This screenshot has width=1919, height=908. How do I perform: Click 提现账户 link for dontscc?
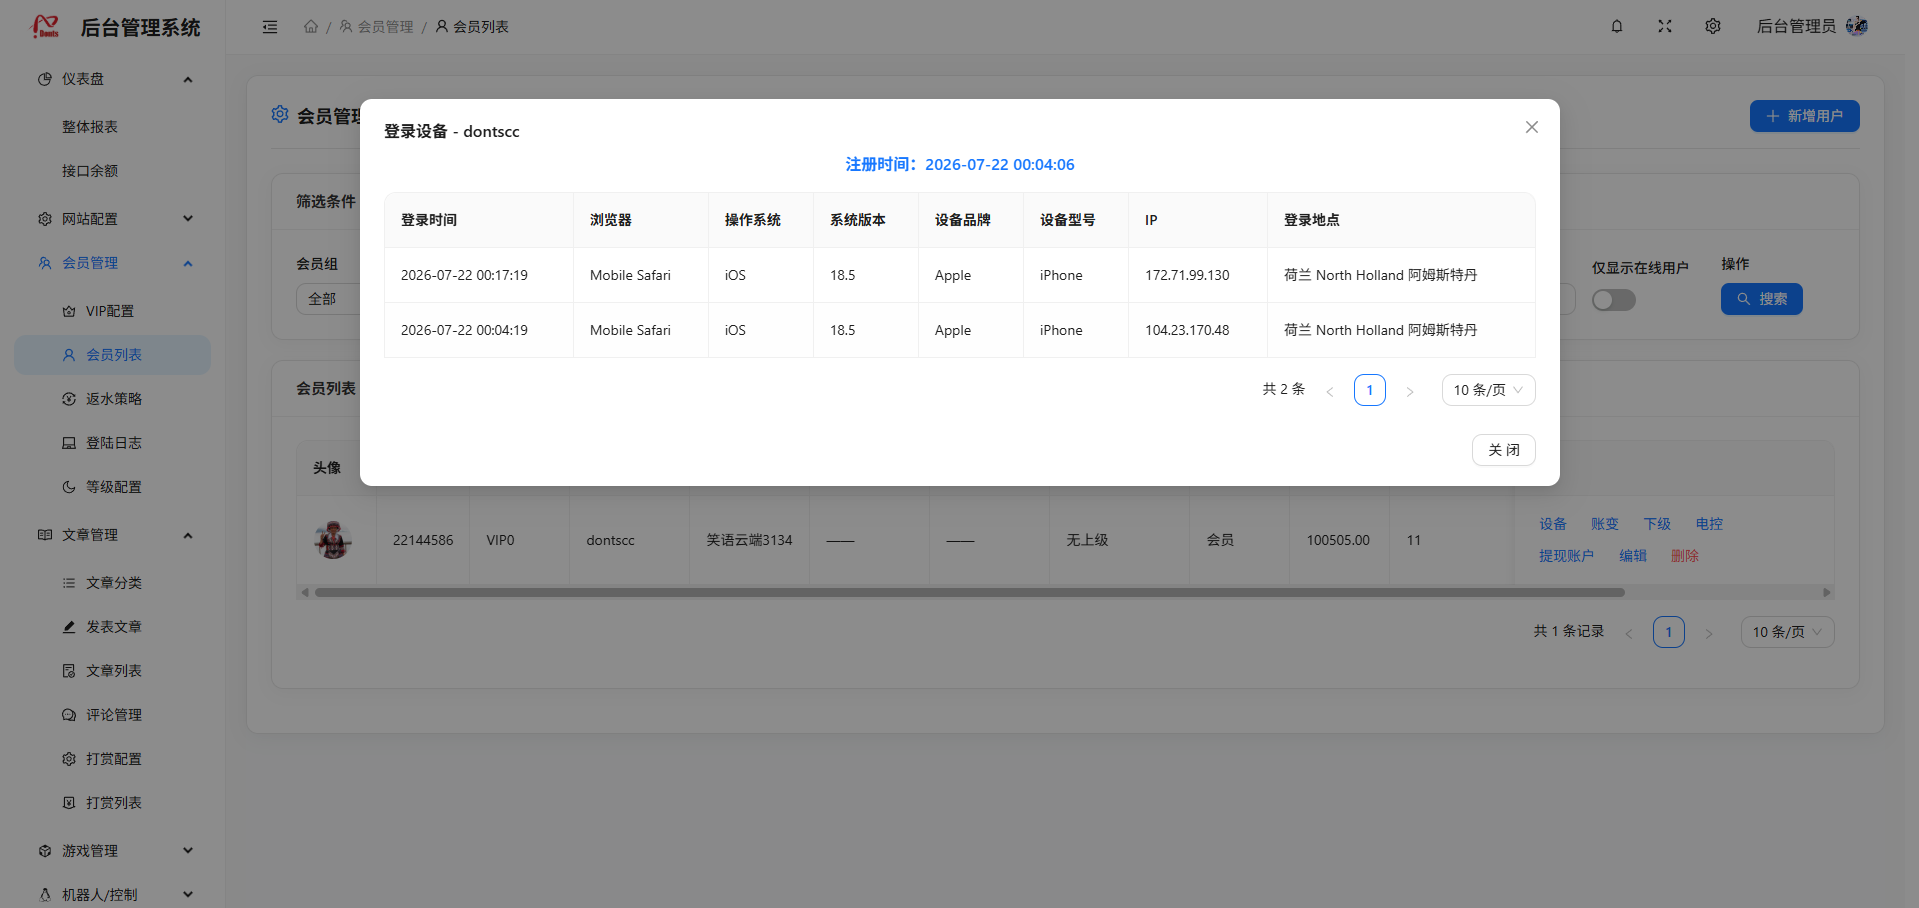1566,556
